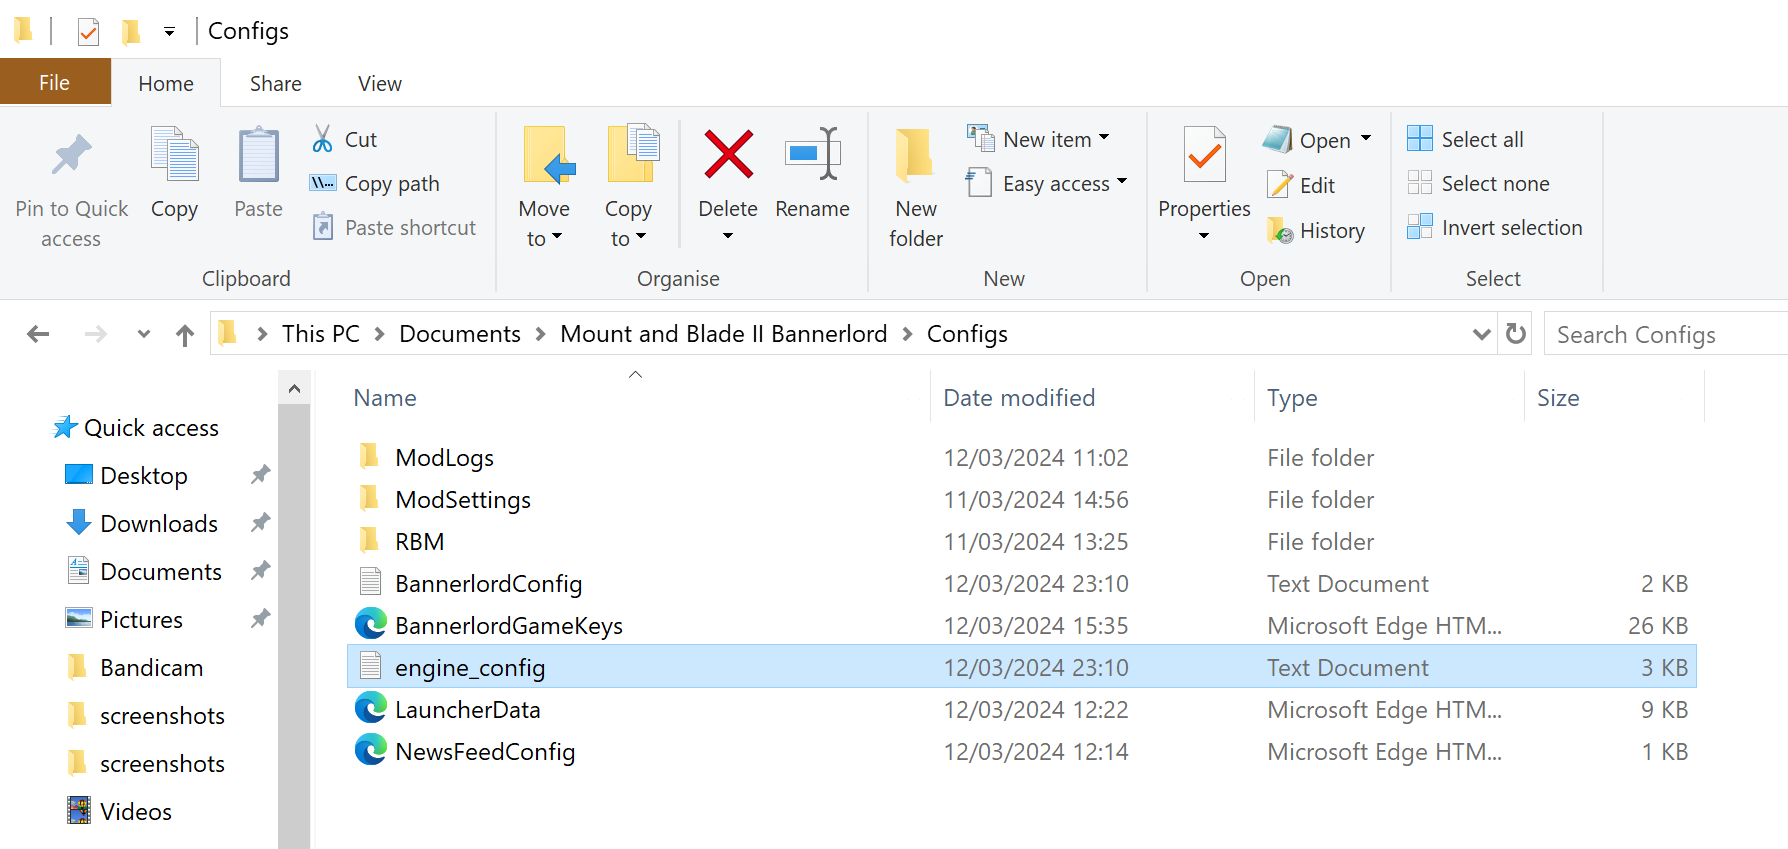Open Bandicam folder in the sidebar
Viewport: 1788px width, 849px height.
click(x=151, y=668)
